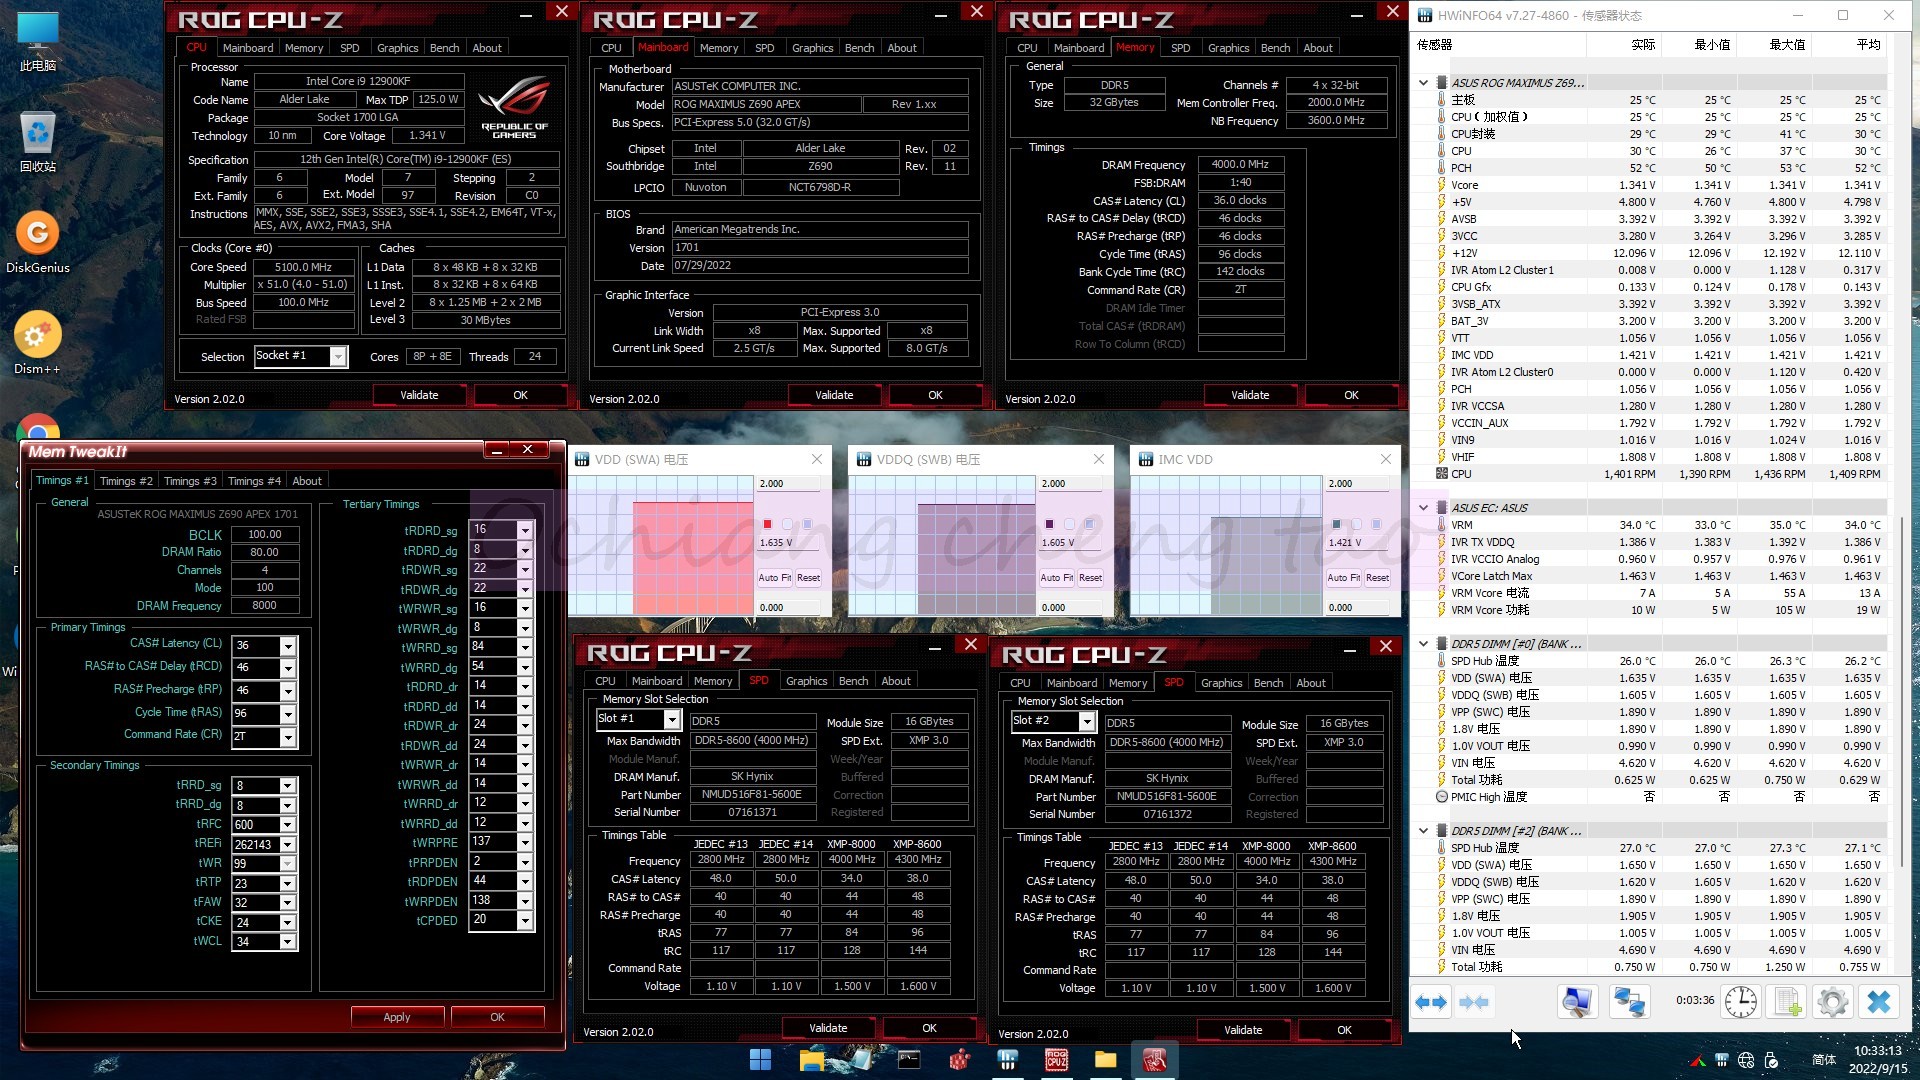Image resolution: width=1920 pixels, height=1080 pixels.
Task: Open command prompt icon on taskbar
Action: click(909, 1060)
